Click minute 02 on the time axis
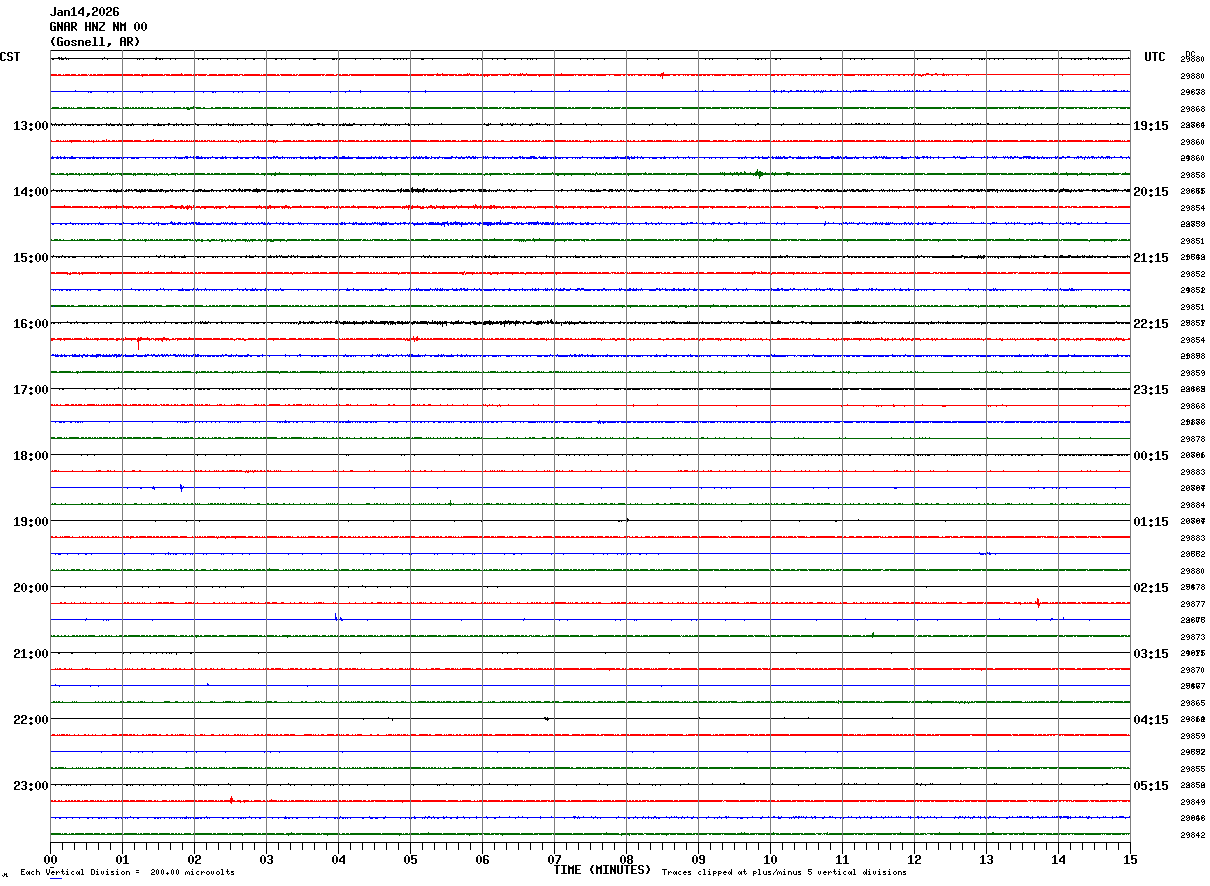 (x=194, y=859)
